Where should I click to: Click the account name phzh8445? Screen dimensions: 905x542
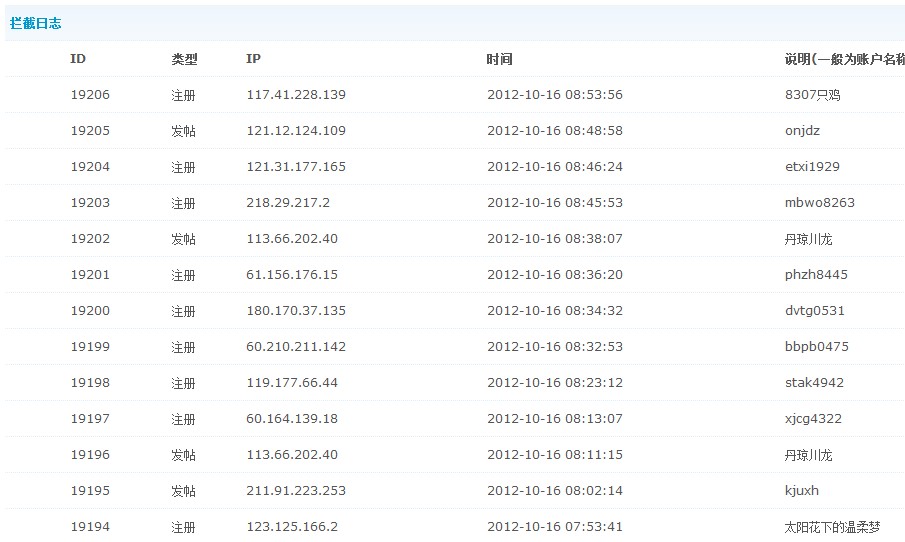tap(816, 275)
